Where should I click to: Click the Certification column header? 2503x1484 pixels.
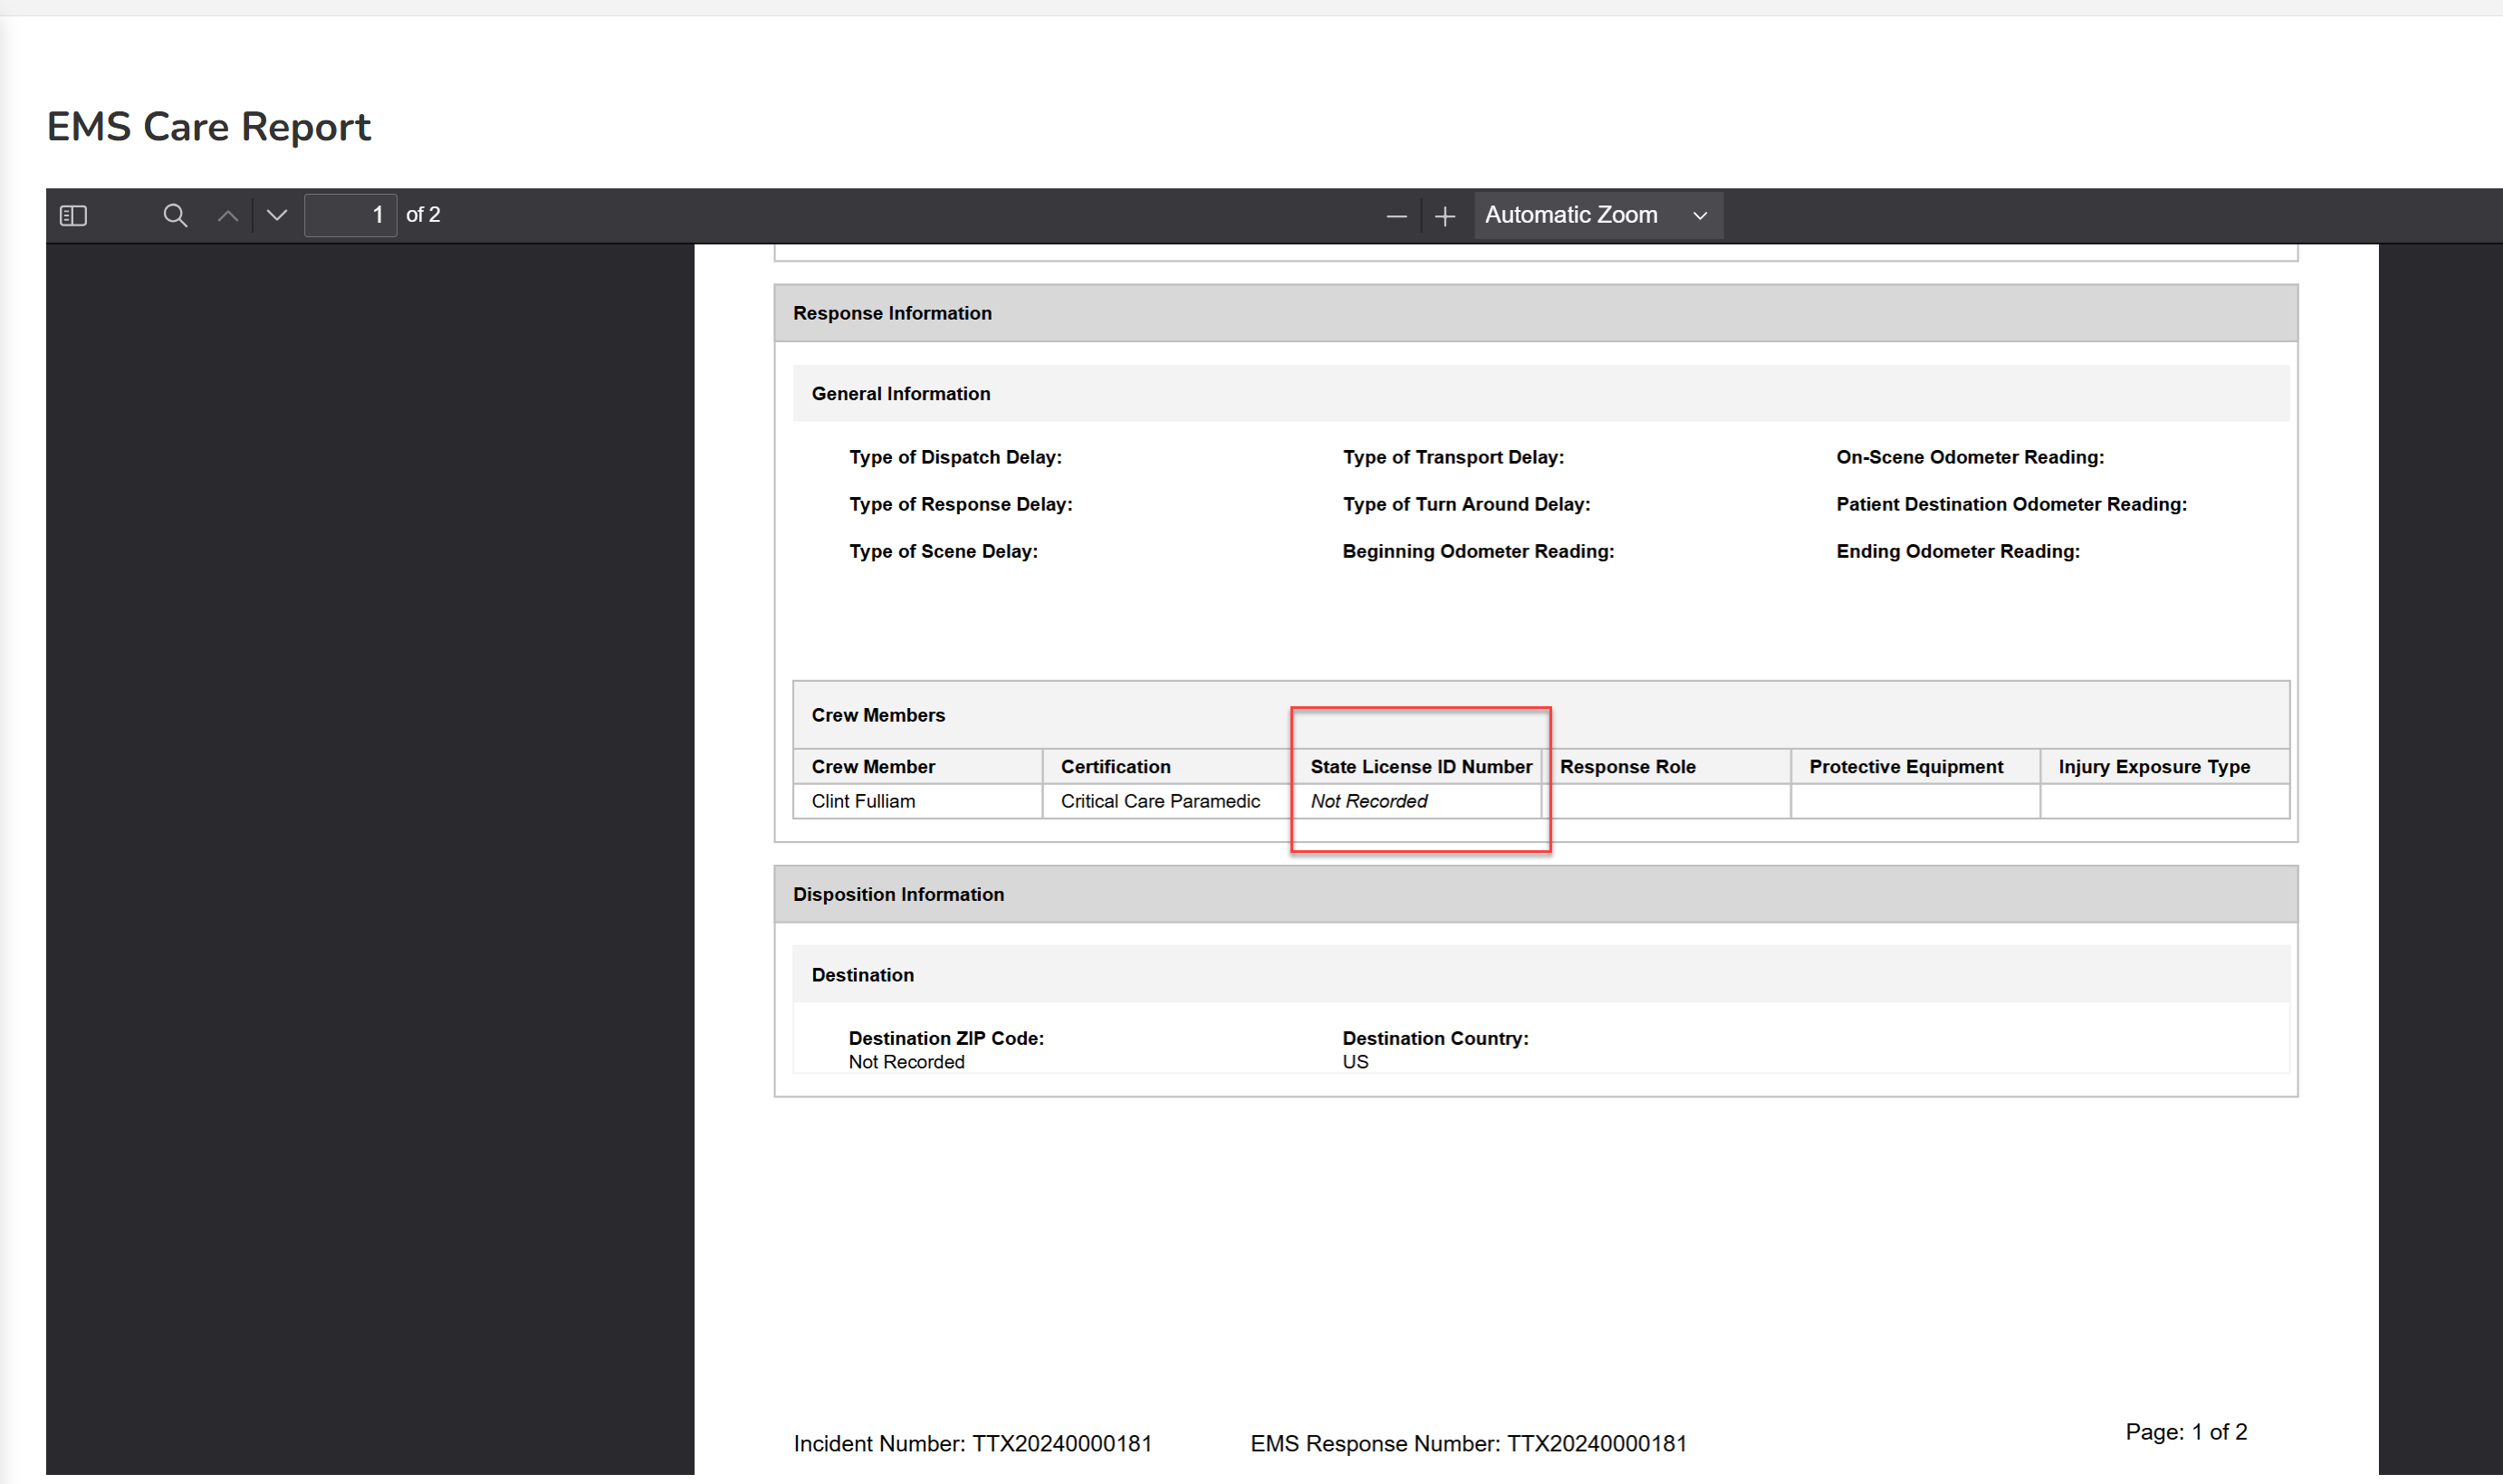pos(1115,767)
